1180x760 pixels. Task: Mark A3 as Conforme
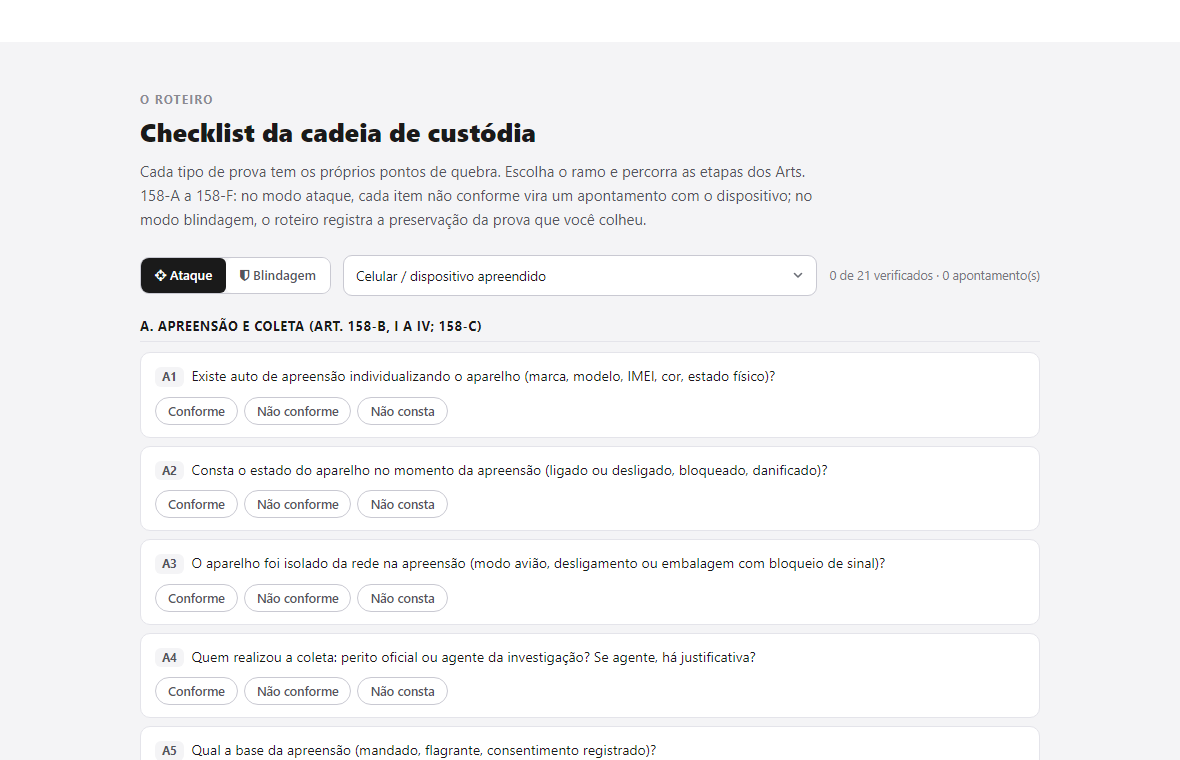pyautogui.click(x=196, y=598)
